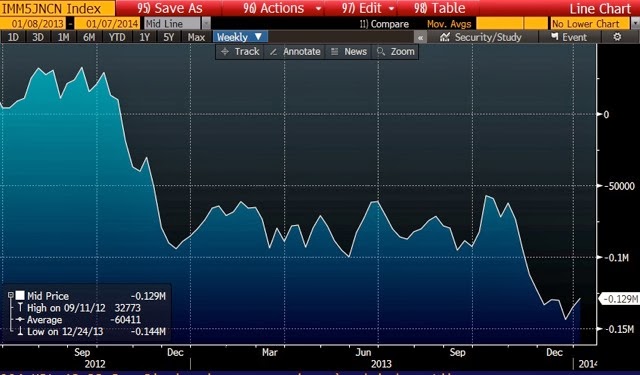
Task: Collapse panel with double-chevron icon
Action: click(x=420, y=38)
